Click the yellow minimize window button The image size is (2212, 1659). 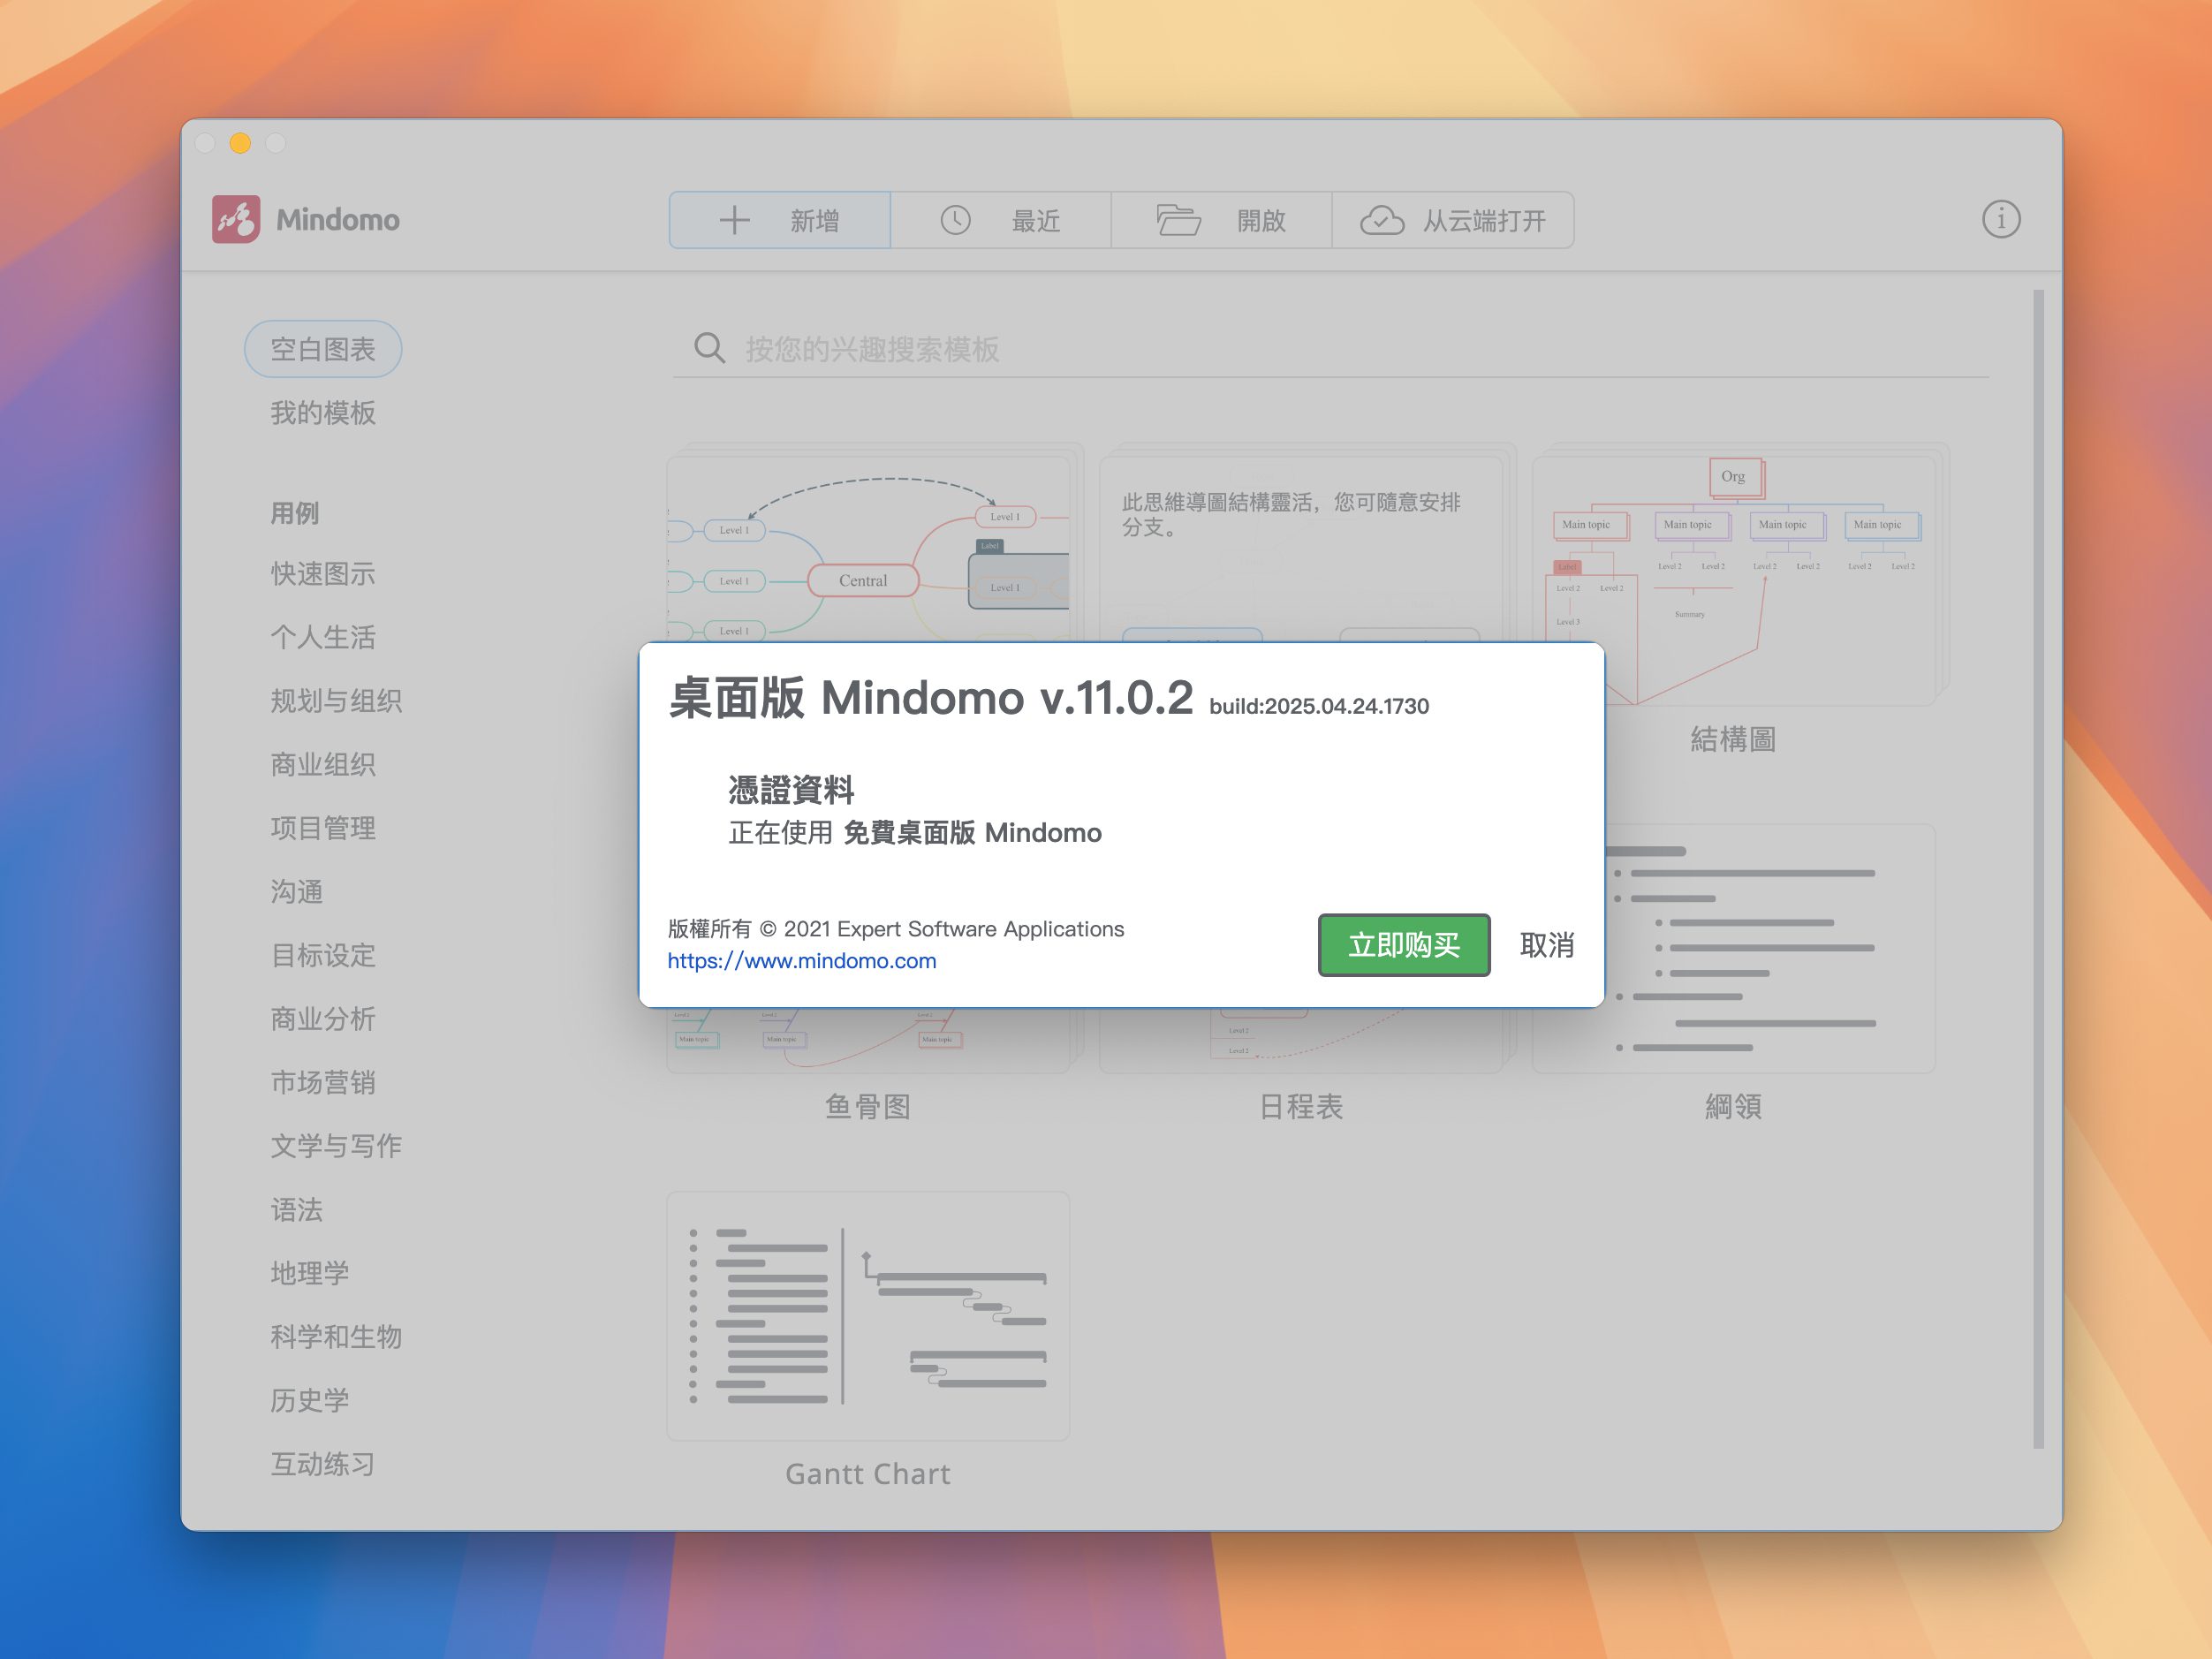pyautogui.click(x=240, y=143)
